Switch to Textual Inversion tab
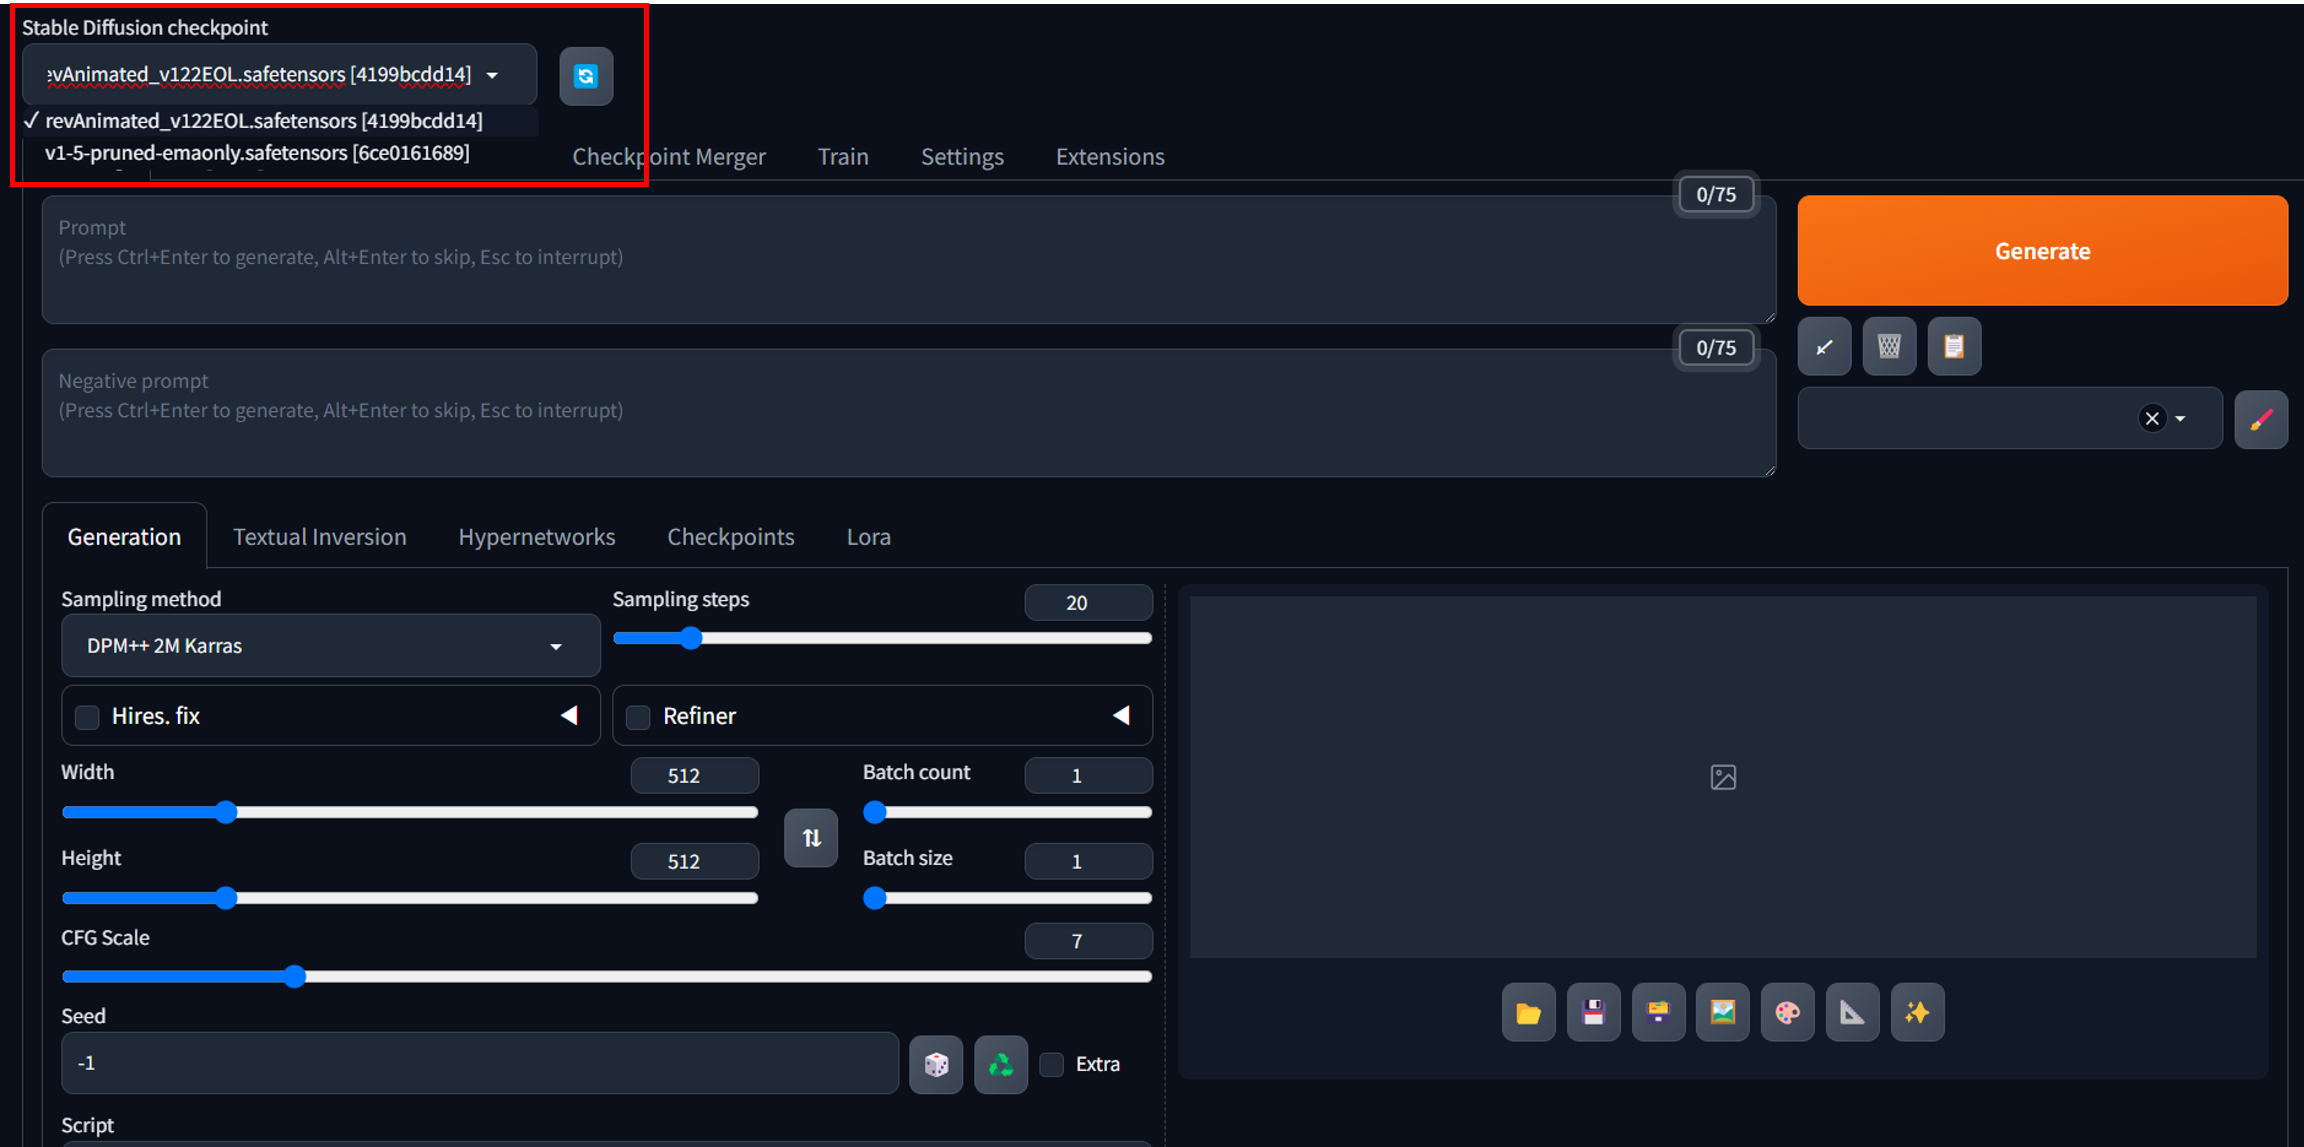 [320, 537]
